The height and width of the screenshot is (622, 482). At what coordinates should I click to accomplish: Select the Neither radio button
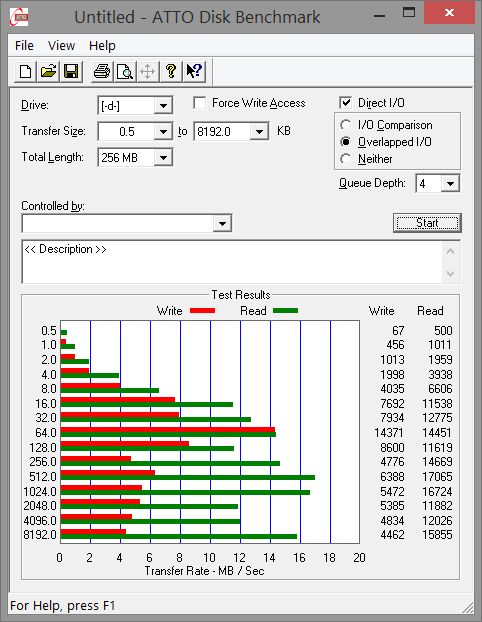click(346, 159)
